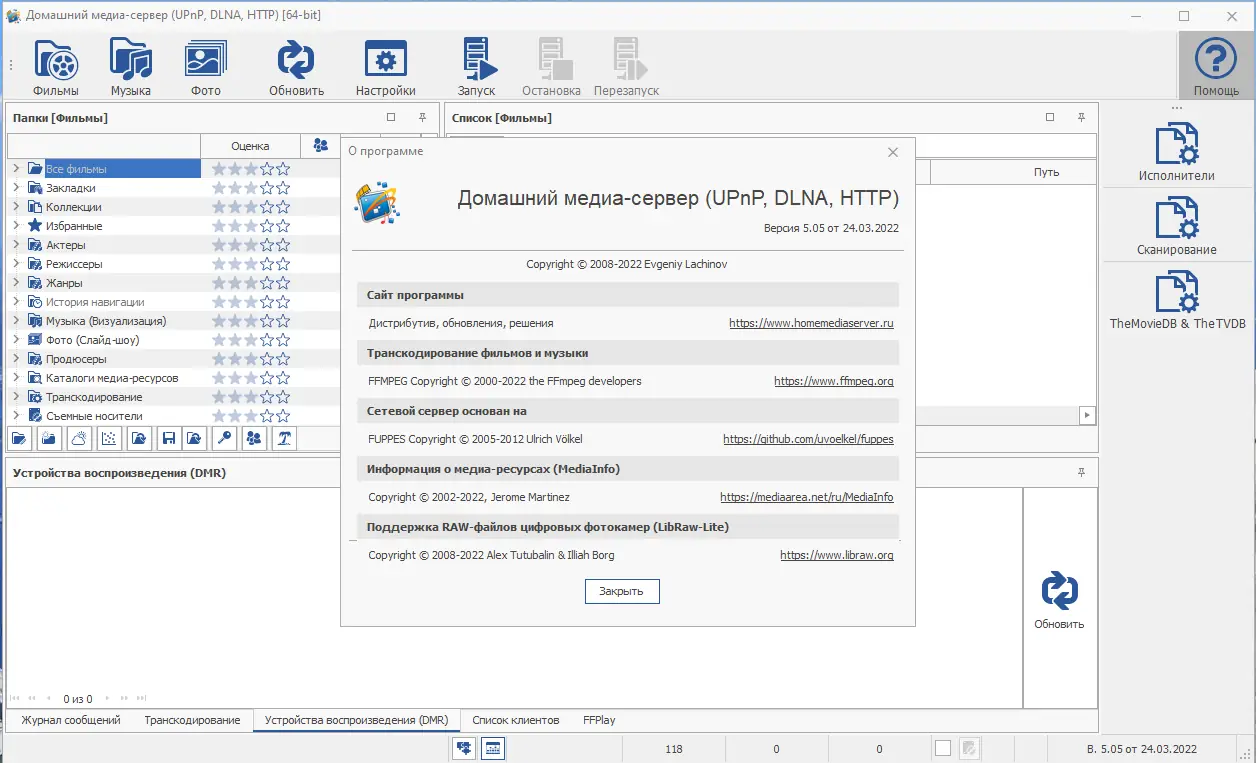Open the www.ffmpeg.org link
The height and width of the screenshot is (763, 1256).
834,382
